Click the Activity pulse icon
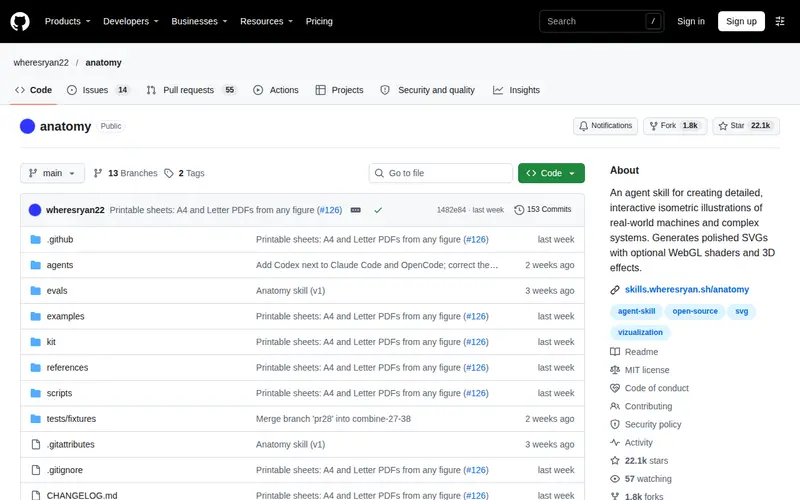Image resolution: width=800 pixels, height=500 pixels. click(615, 442)
